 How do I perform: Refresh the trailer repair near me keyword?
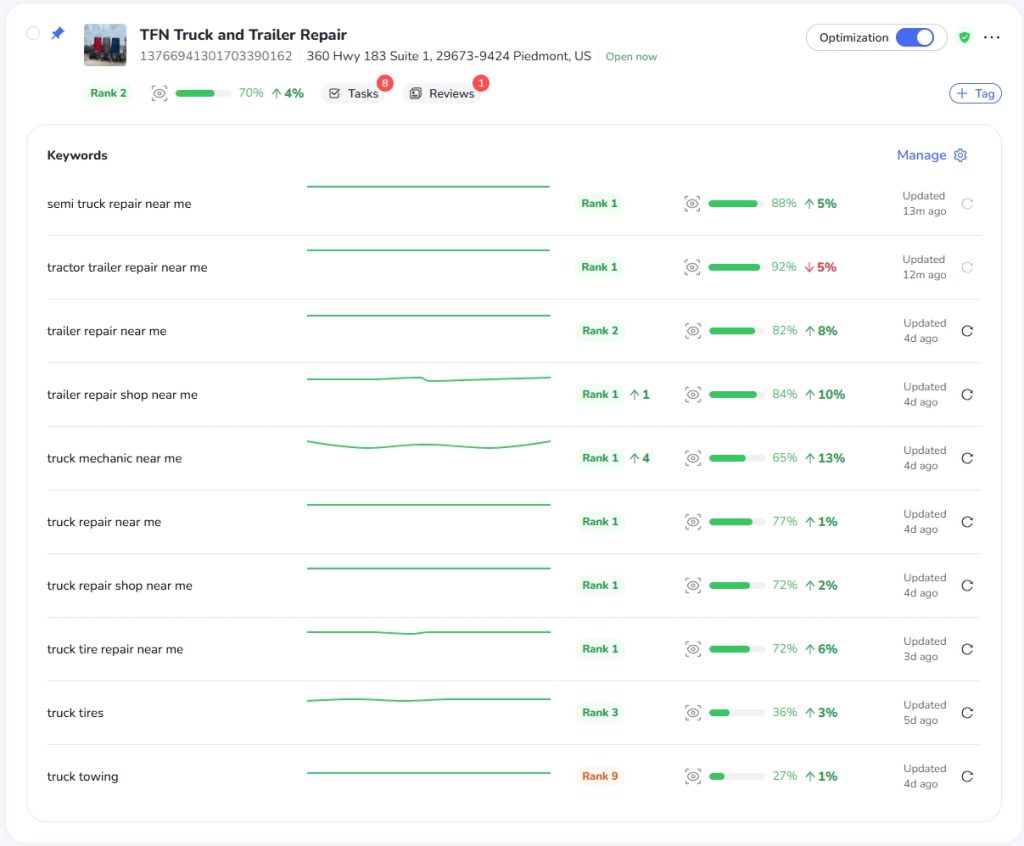(967, 331)
